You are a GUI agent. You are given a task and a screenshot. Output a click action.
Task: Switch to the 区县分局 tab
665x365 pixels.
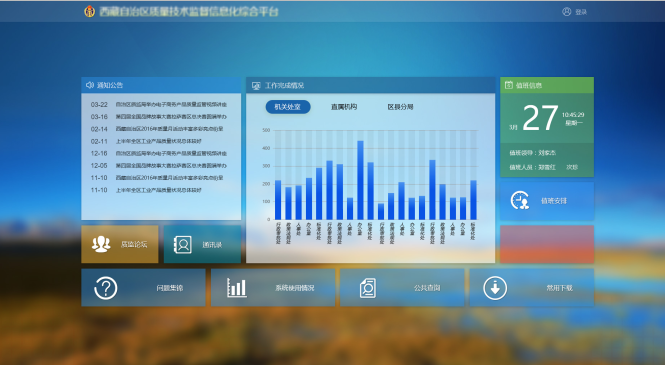point(400,107)
